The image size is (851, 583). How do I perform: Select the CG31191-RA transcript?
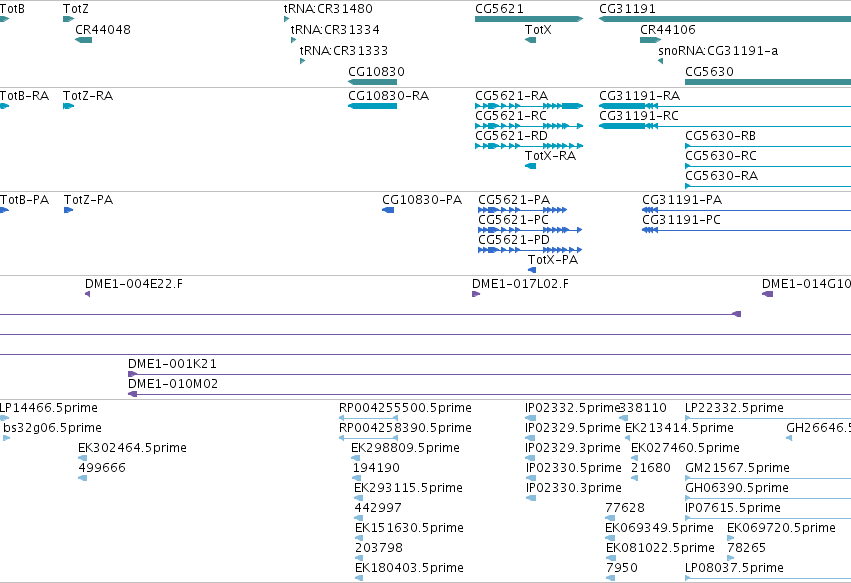tap(725, 106)
